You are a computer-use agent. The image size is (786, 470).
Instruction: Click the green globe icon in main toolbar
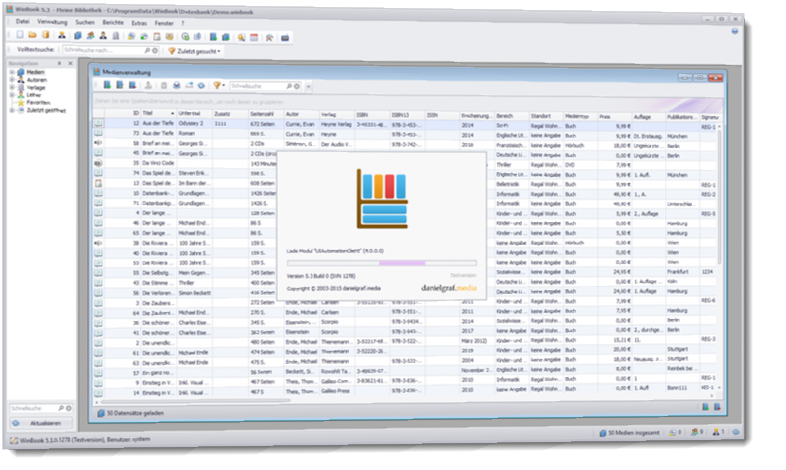click(185, 37)
